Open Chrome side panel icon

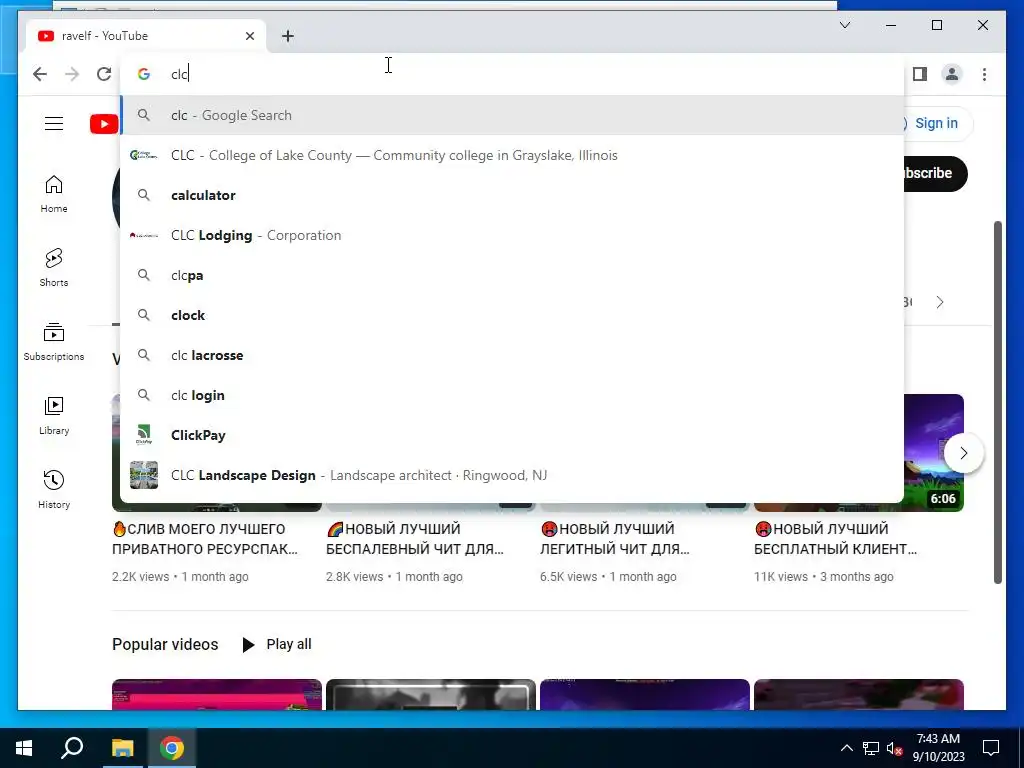pyautogui.click(x=920, y=74)
